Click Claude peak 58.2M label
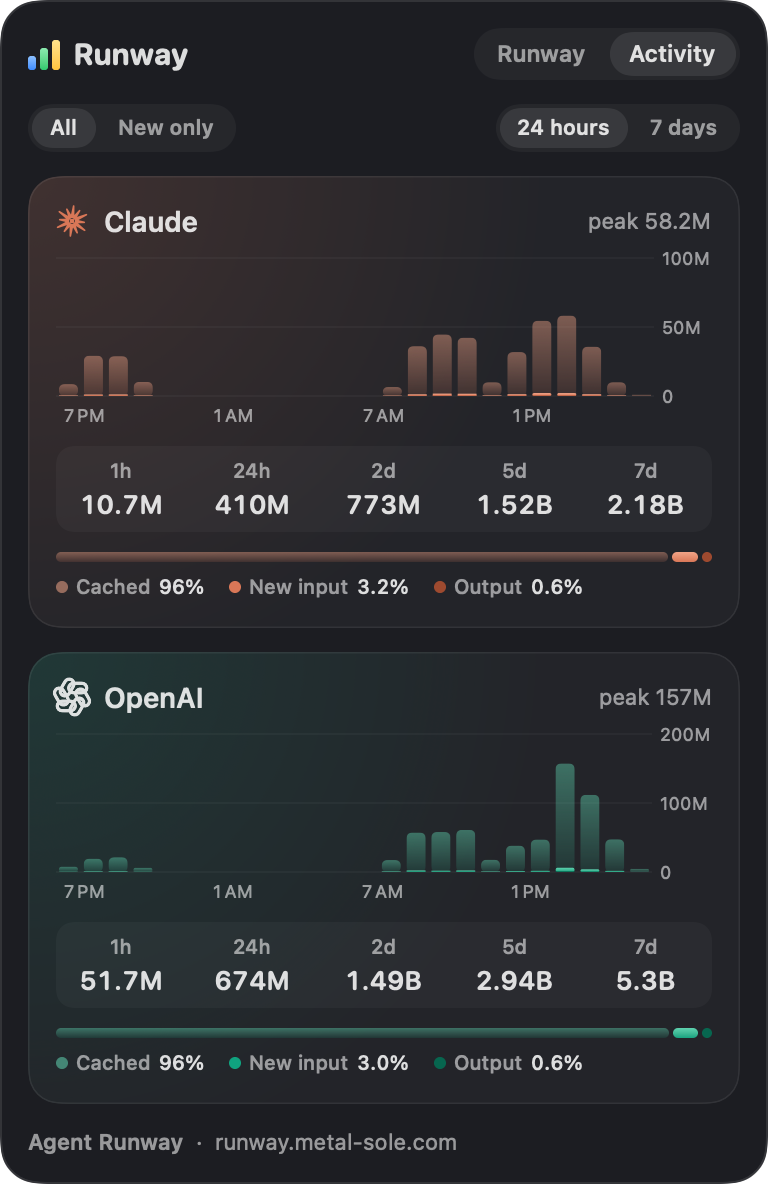This screenshot has height=1184, width=768. 649,221
